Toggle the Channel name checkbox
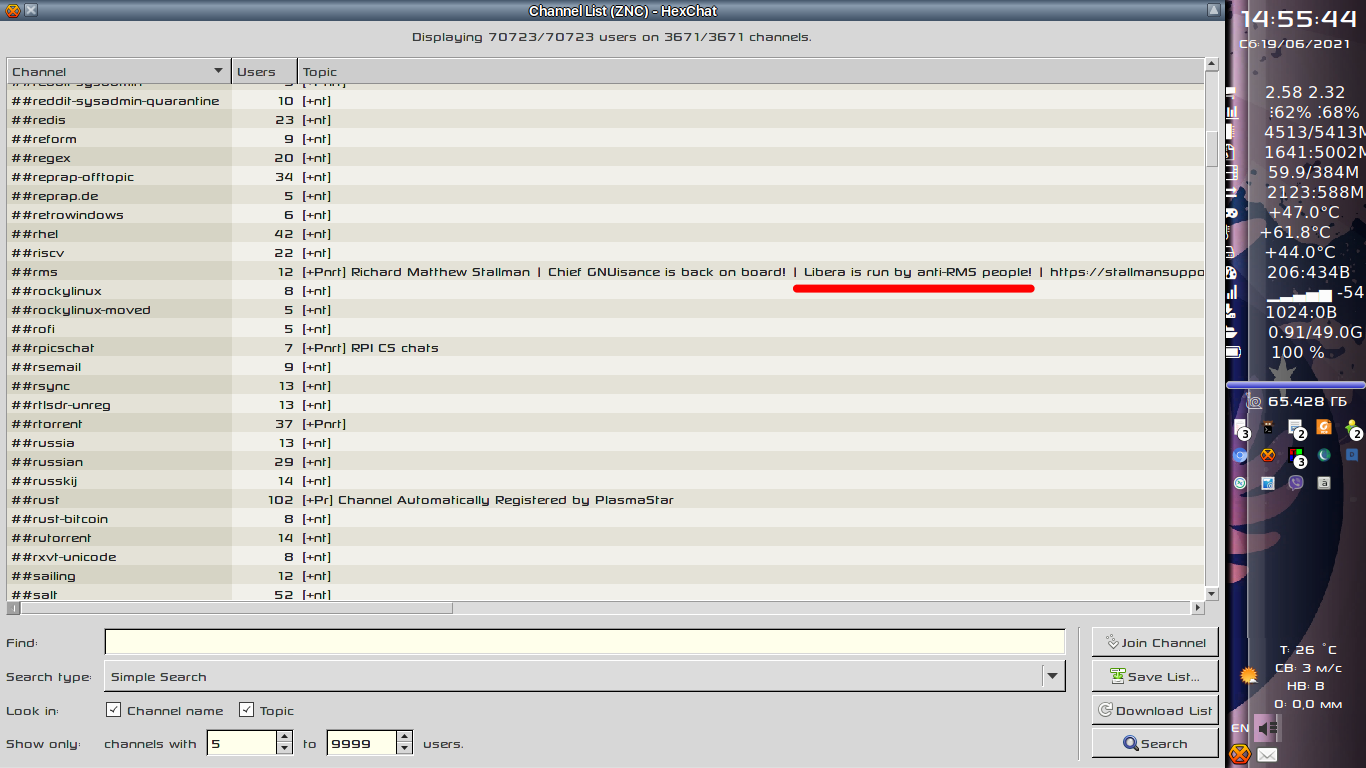1366x768 pixels. [x=114, y=710]
